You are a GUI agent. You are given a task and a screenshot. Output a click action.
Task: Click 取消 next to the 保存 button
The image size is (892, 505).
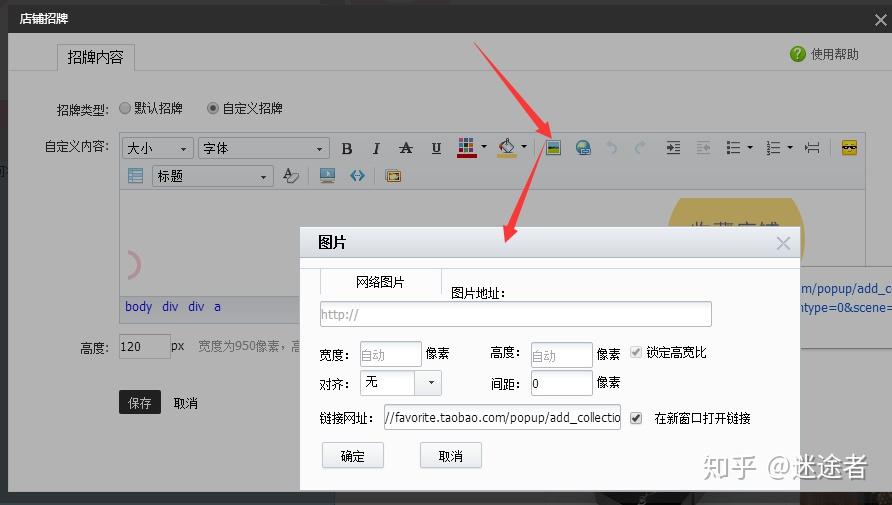pyautogui.click(x=185, y=403)
